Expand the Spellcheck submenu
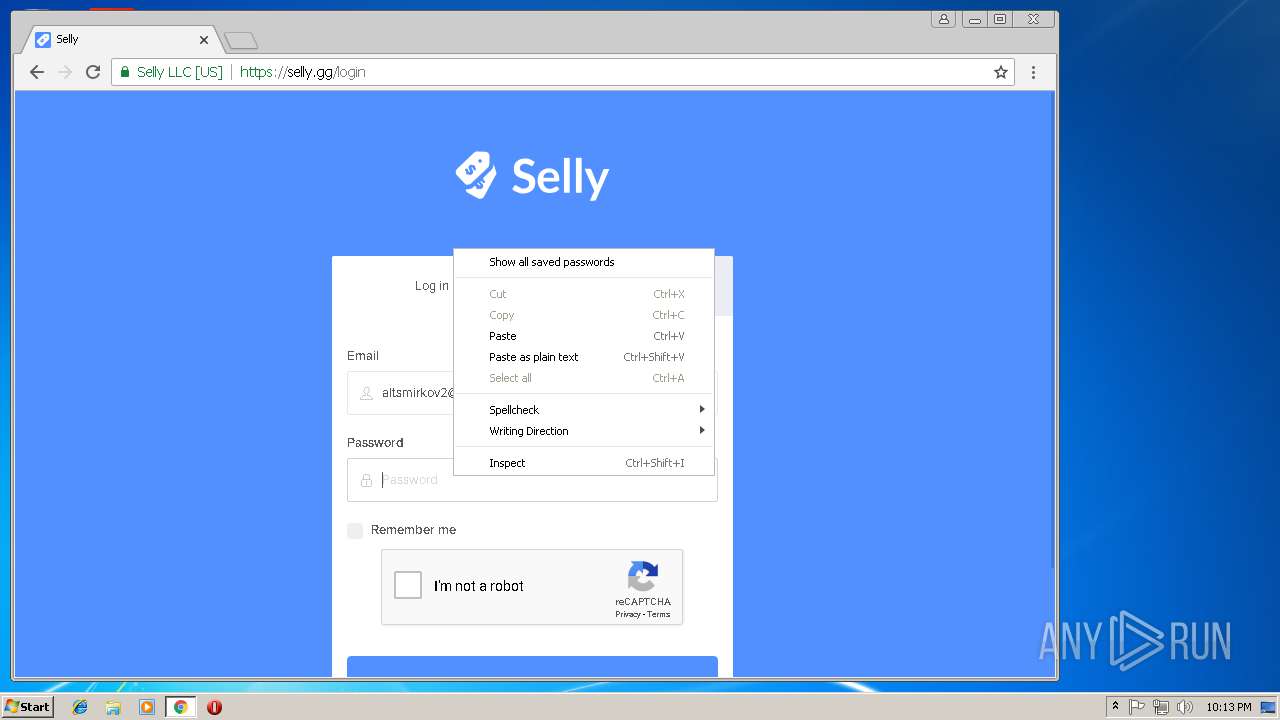Screen dimensions: 1280x720 [x=584, y=410]
